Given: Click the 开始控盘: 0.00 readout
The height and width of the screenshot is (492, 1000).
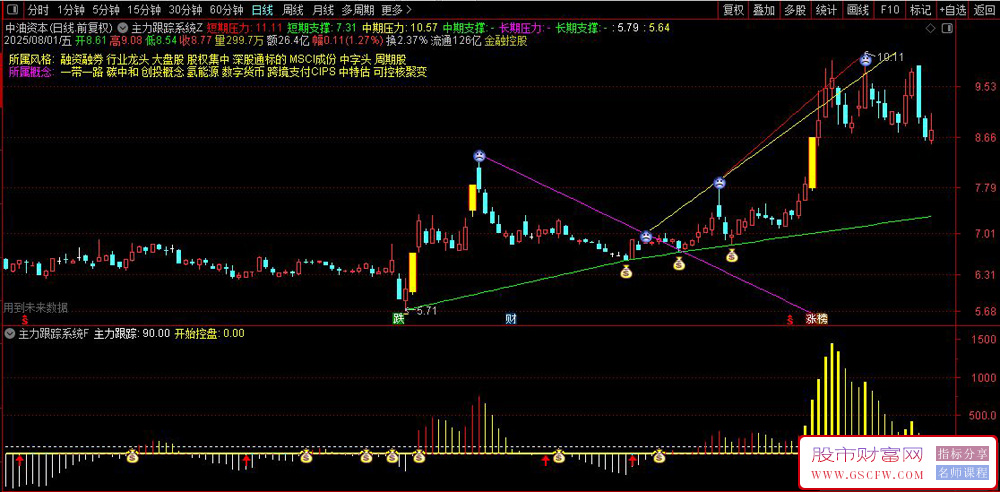Looking at the screenshot, I should pos(210,333).
